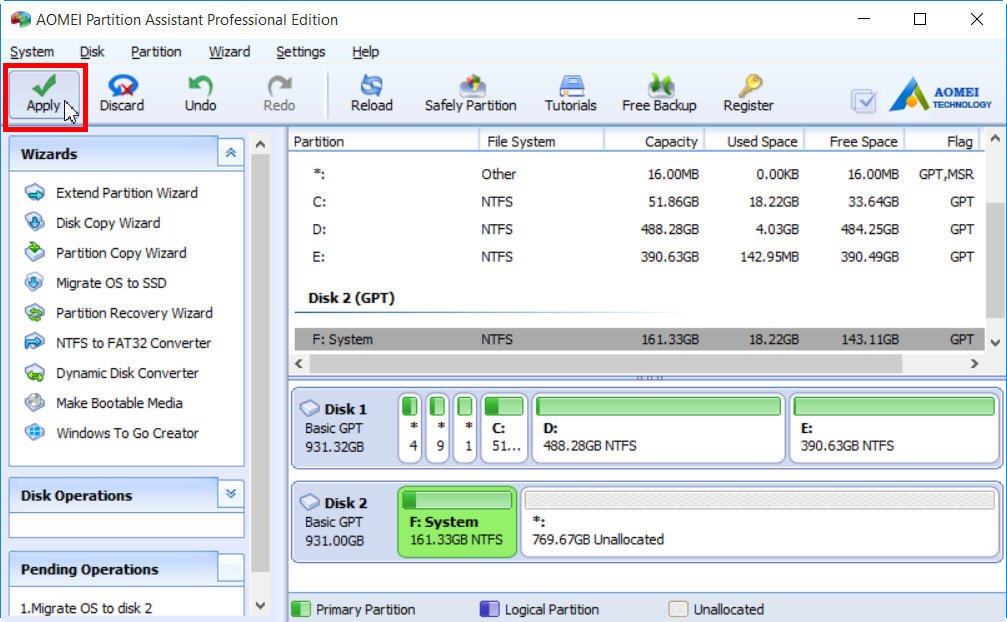The height and width of the screenshot is (622, 1007).
Task: Open the Safely Partition tool
Action: 471,94
